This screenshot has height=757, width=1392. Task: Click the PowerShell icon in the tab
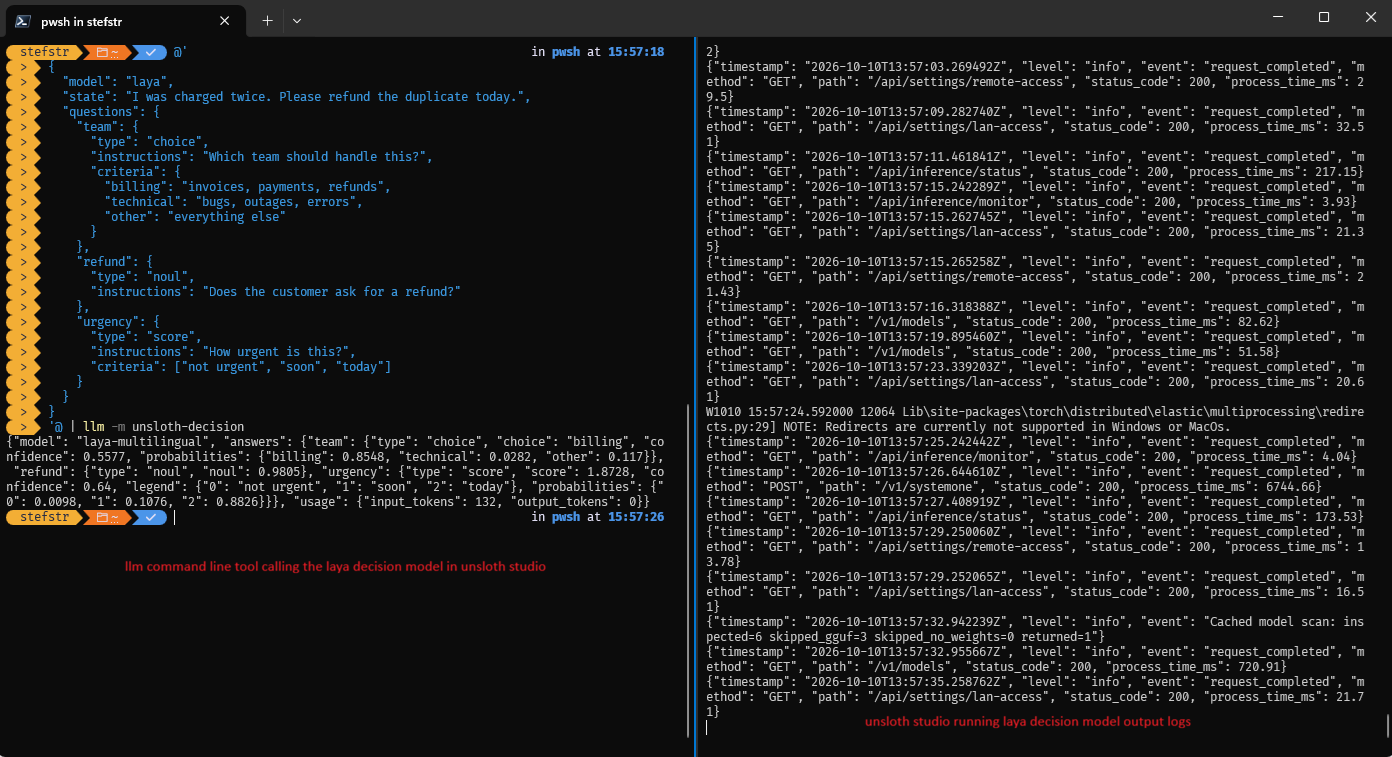21,20
